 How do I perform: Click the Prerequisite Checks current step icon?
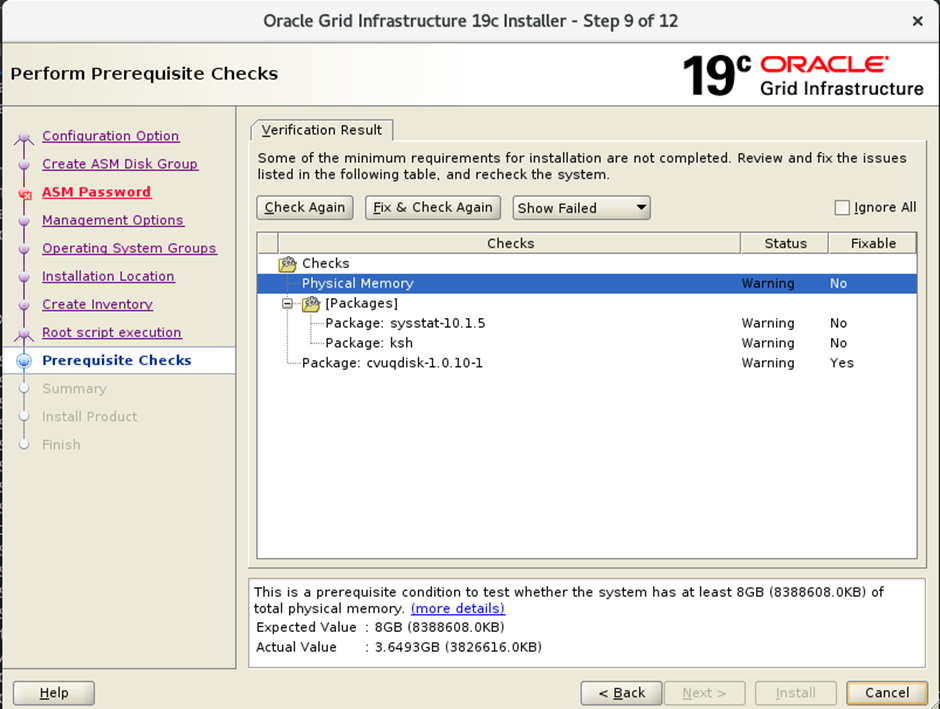pos(24,361)
